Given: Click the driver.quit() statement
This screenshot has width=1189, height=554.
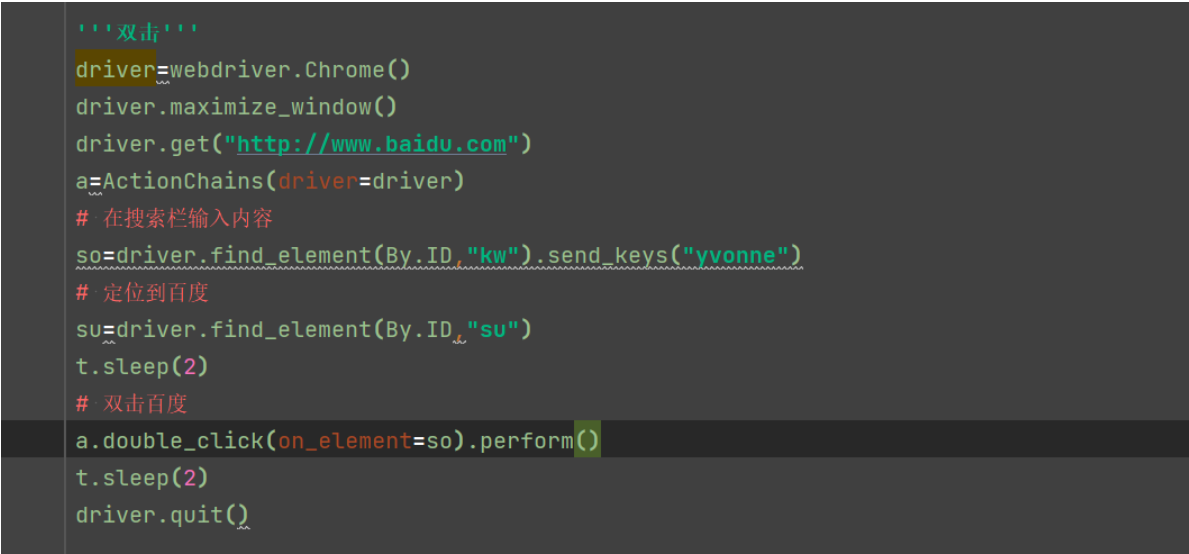Looking at the screenshot, I should tap(161, 515).
